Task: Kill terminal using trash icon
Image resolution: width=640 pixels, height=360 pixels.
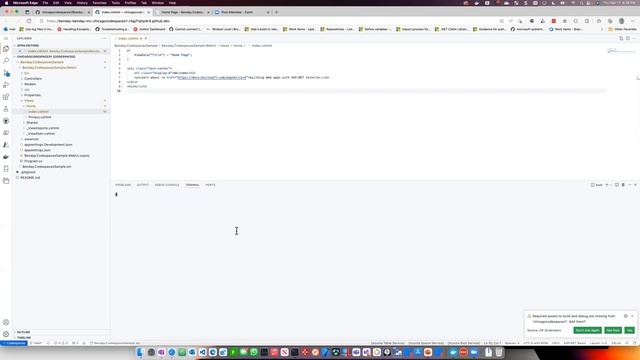Action: tap(623, 185)
